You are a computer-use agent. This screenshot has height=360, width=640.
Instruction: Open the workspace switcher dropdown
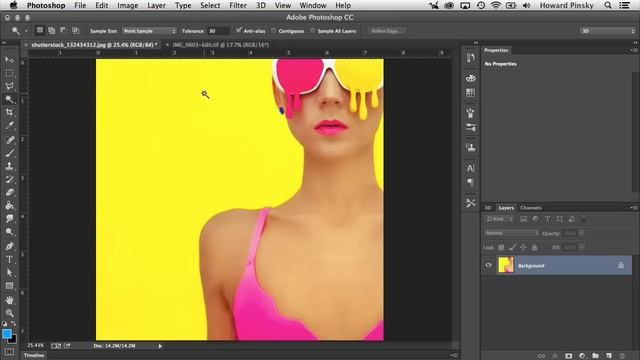point(607,31)
